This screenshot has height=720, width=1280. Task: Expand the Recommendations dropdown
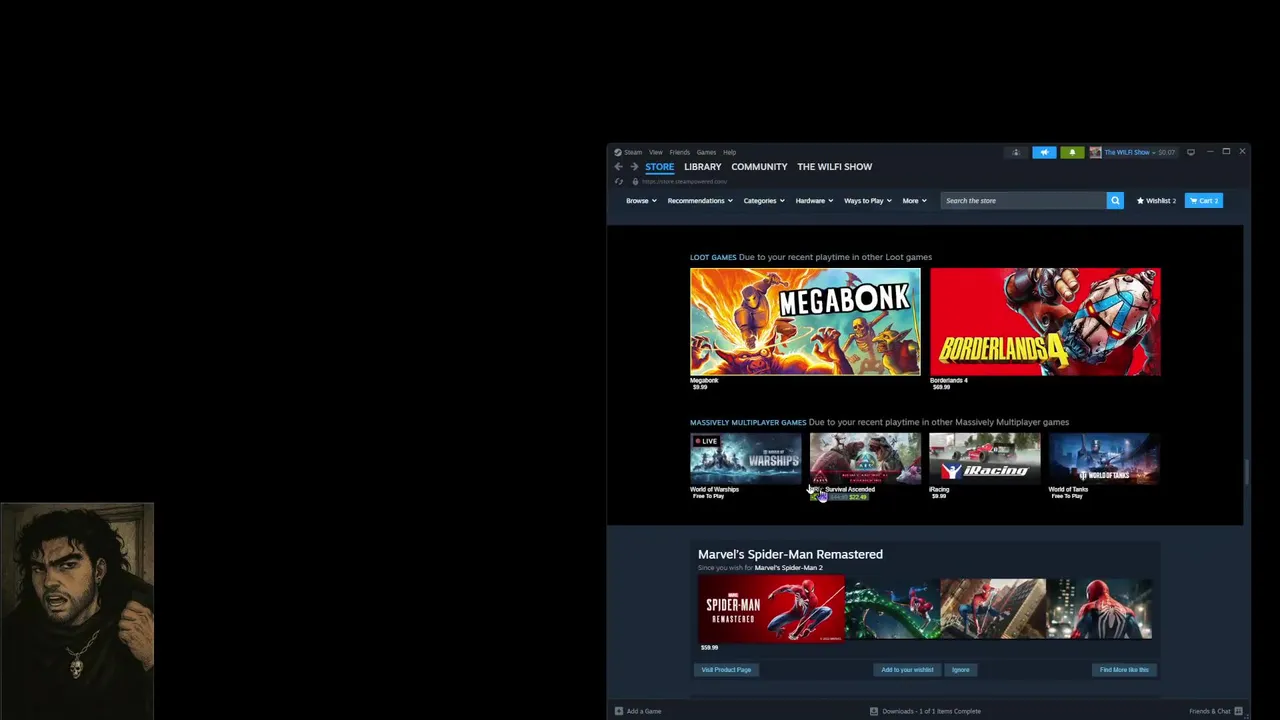click(700, 201)
